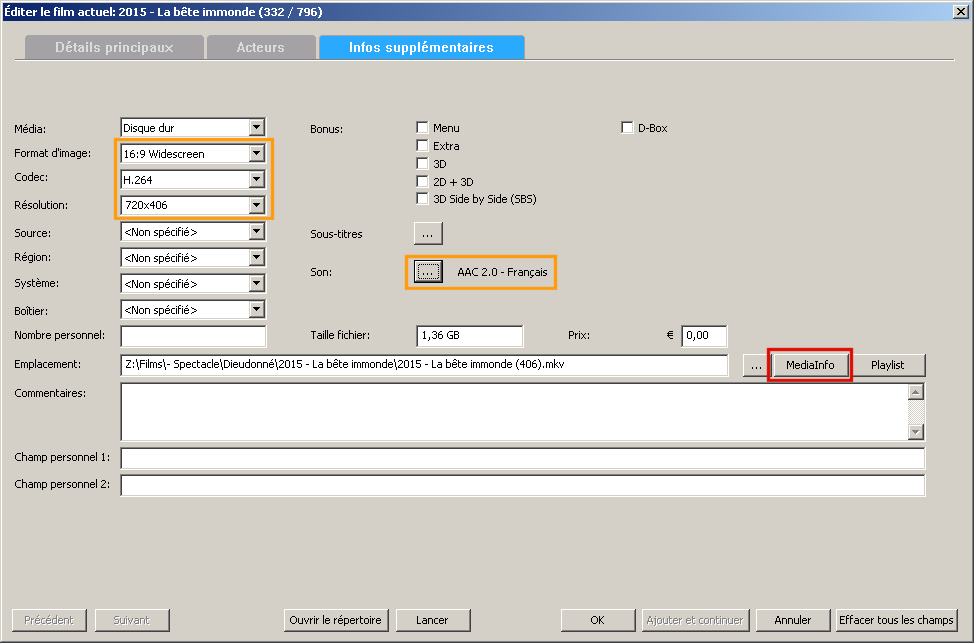Open the Acteurs tab

click(x=261, y=47)
